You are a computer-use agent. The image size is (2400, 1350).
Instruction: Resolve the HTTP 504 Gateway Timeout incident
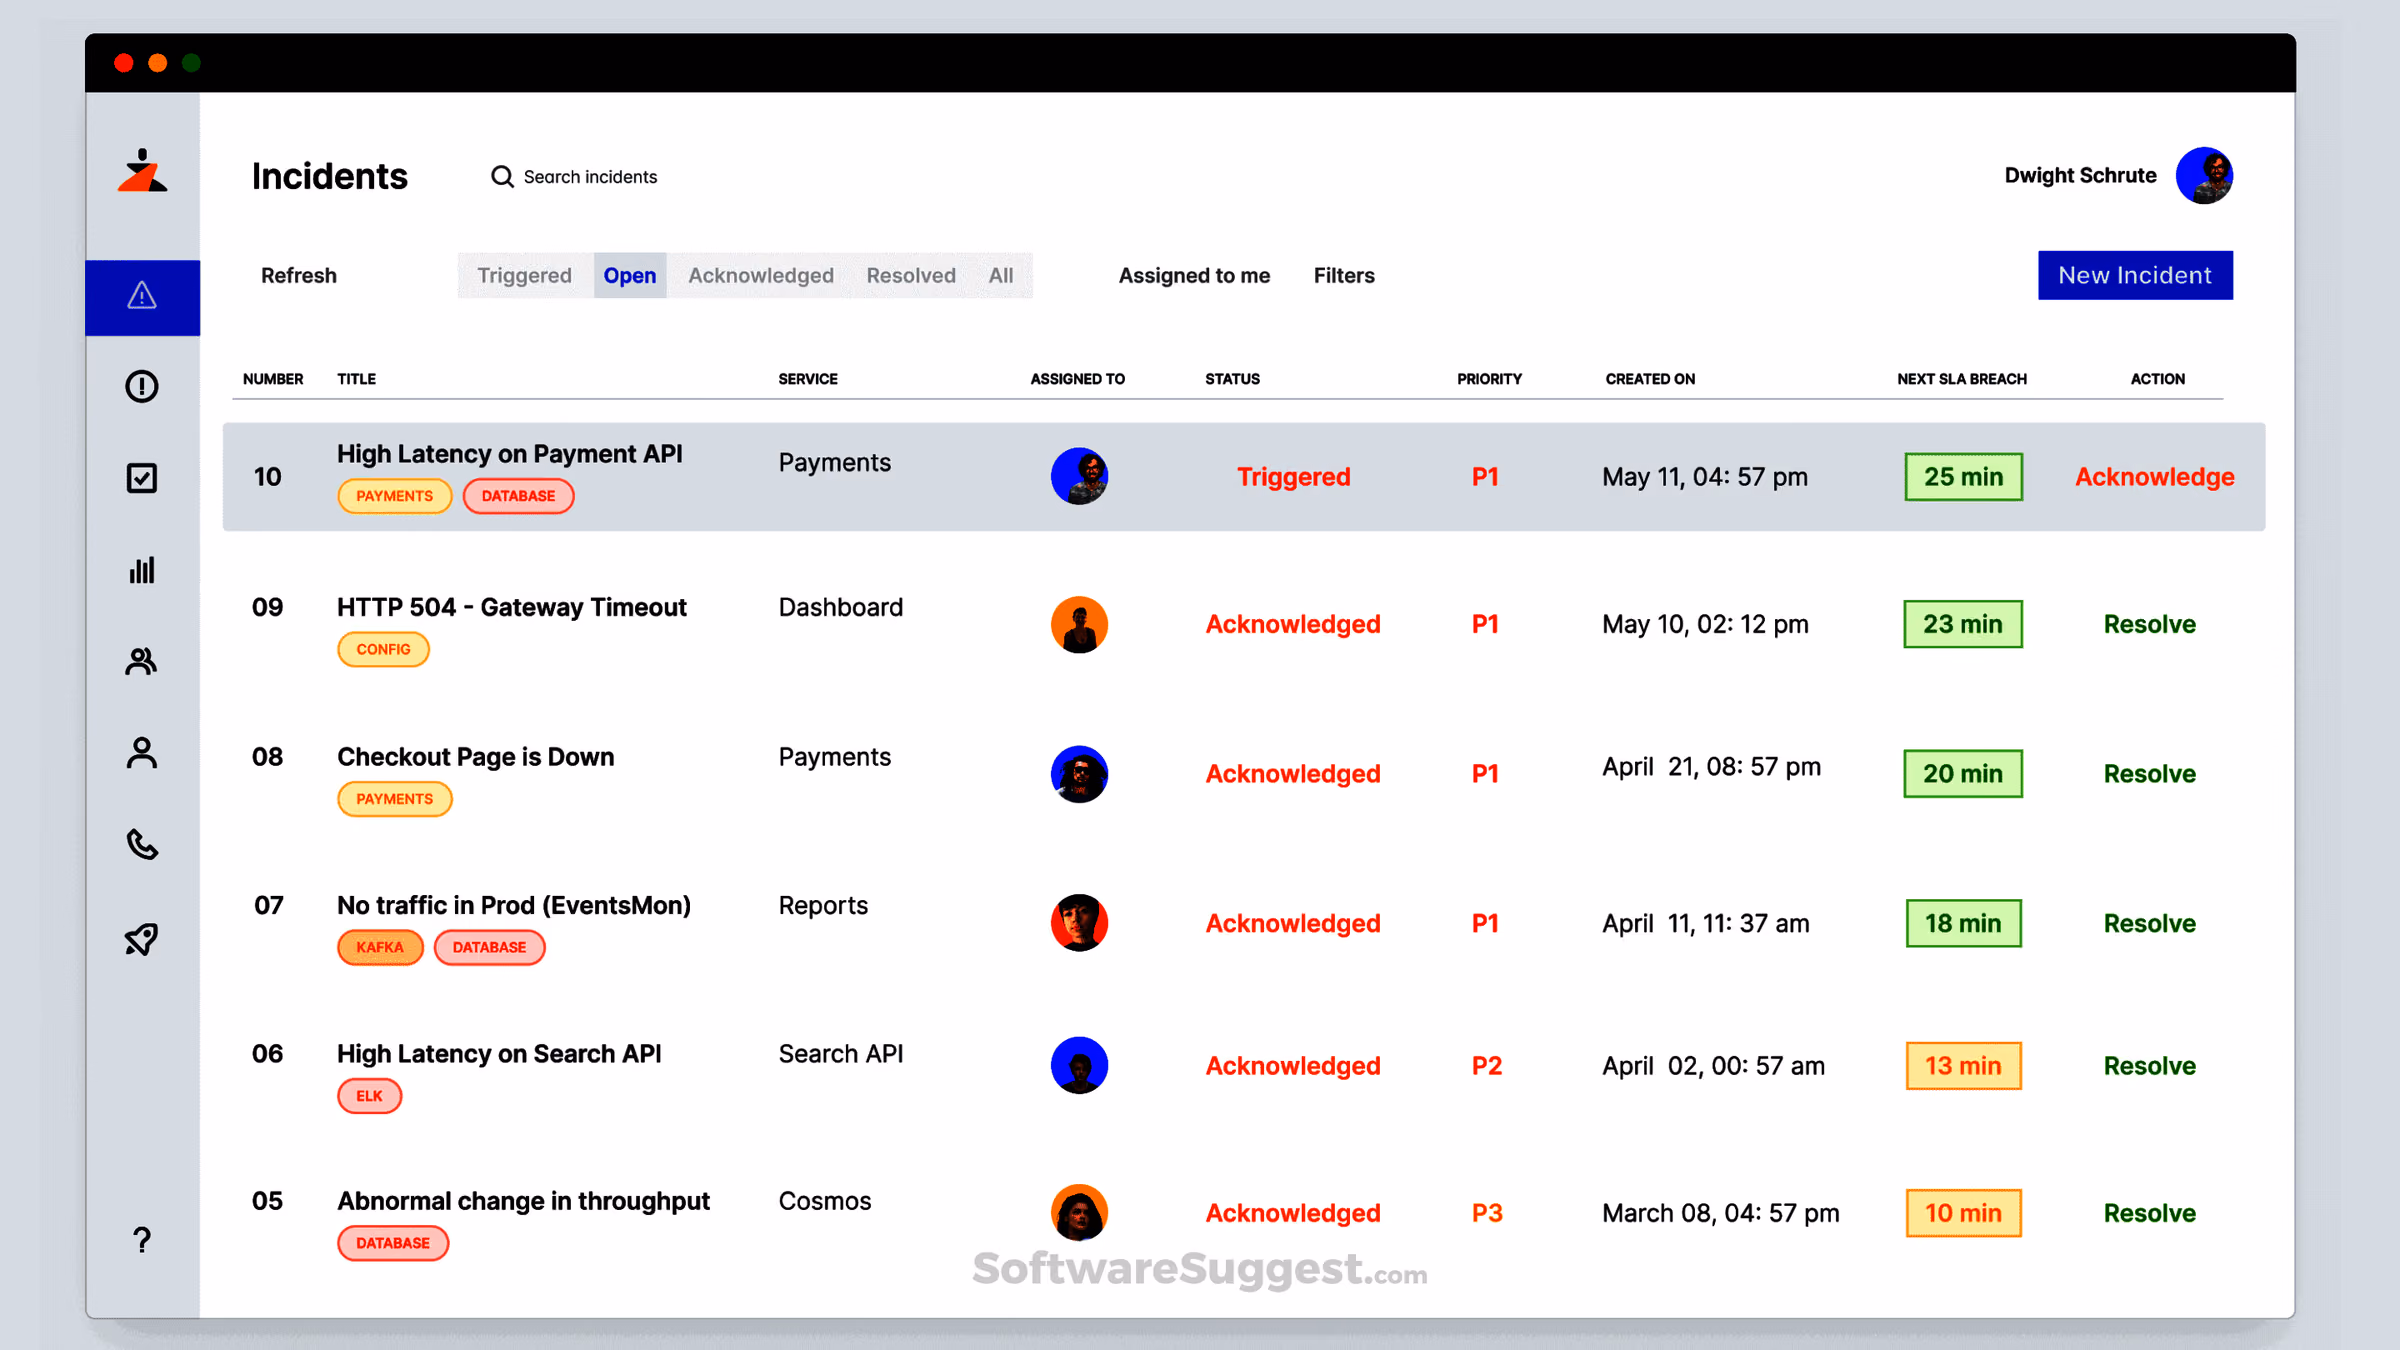[x=2149, y=624]
